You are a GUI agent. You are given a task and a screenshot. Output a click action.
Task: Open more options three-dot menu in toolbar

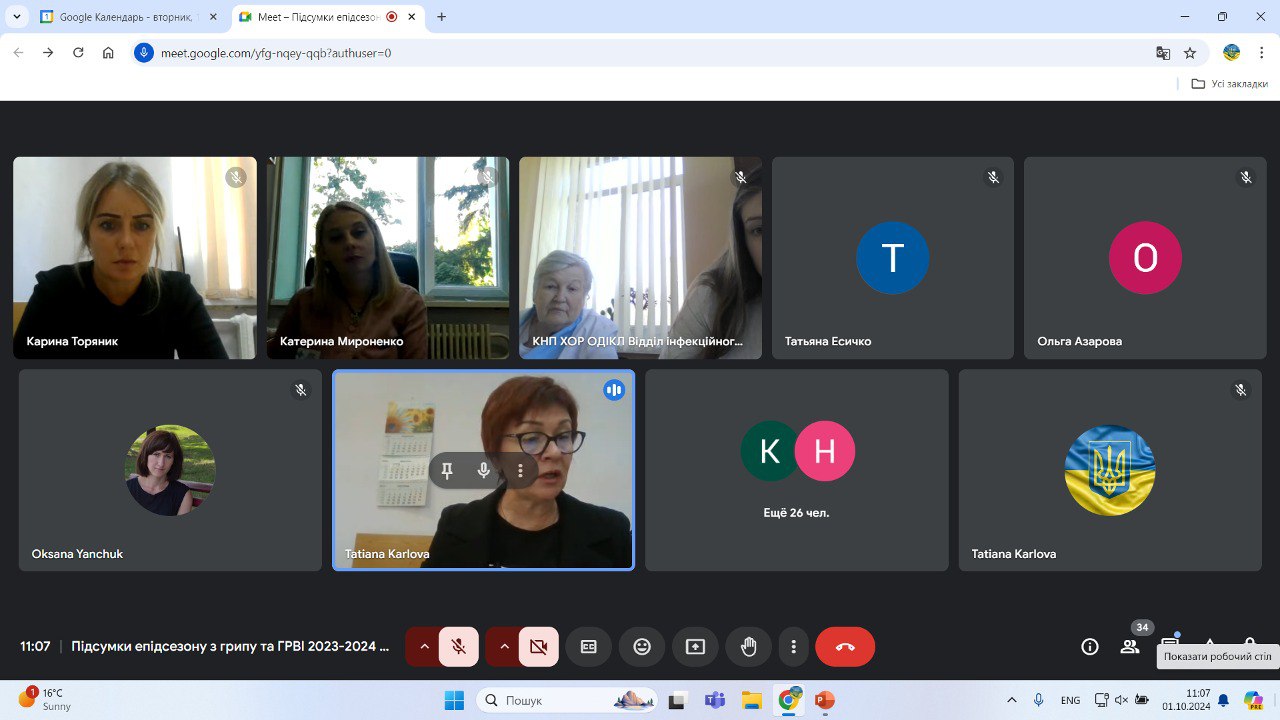793,647
